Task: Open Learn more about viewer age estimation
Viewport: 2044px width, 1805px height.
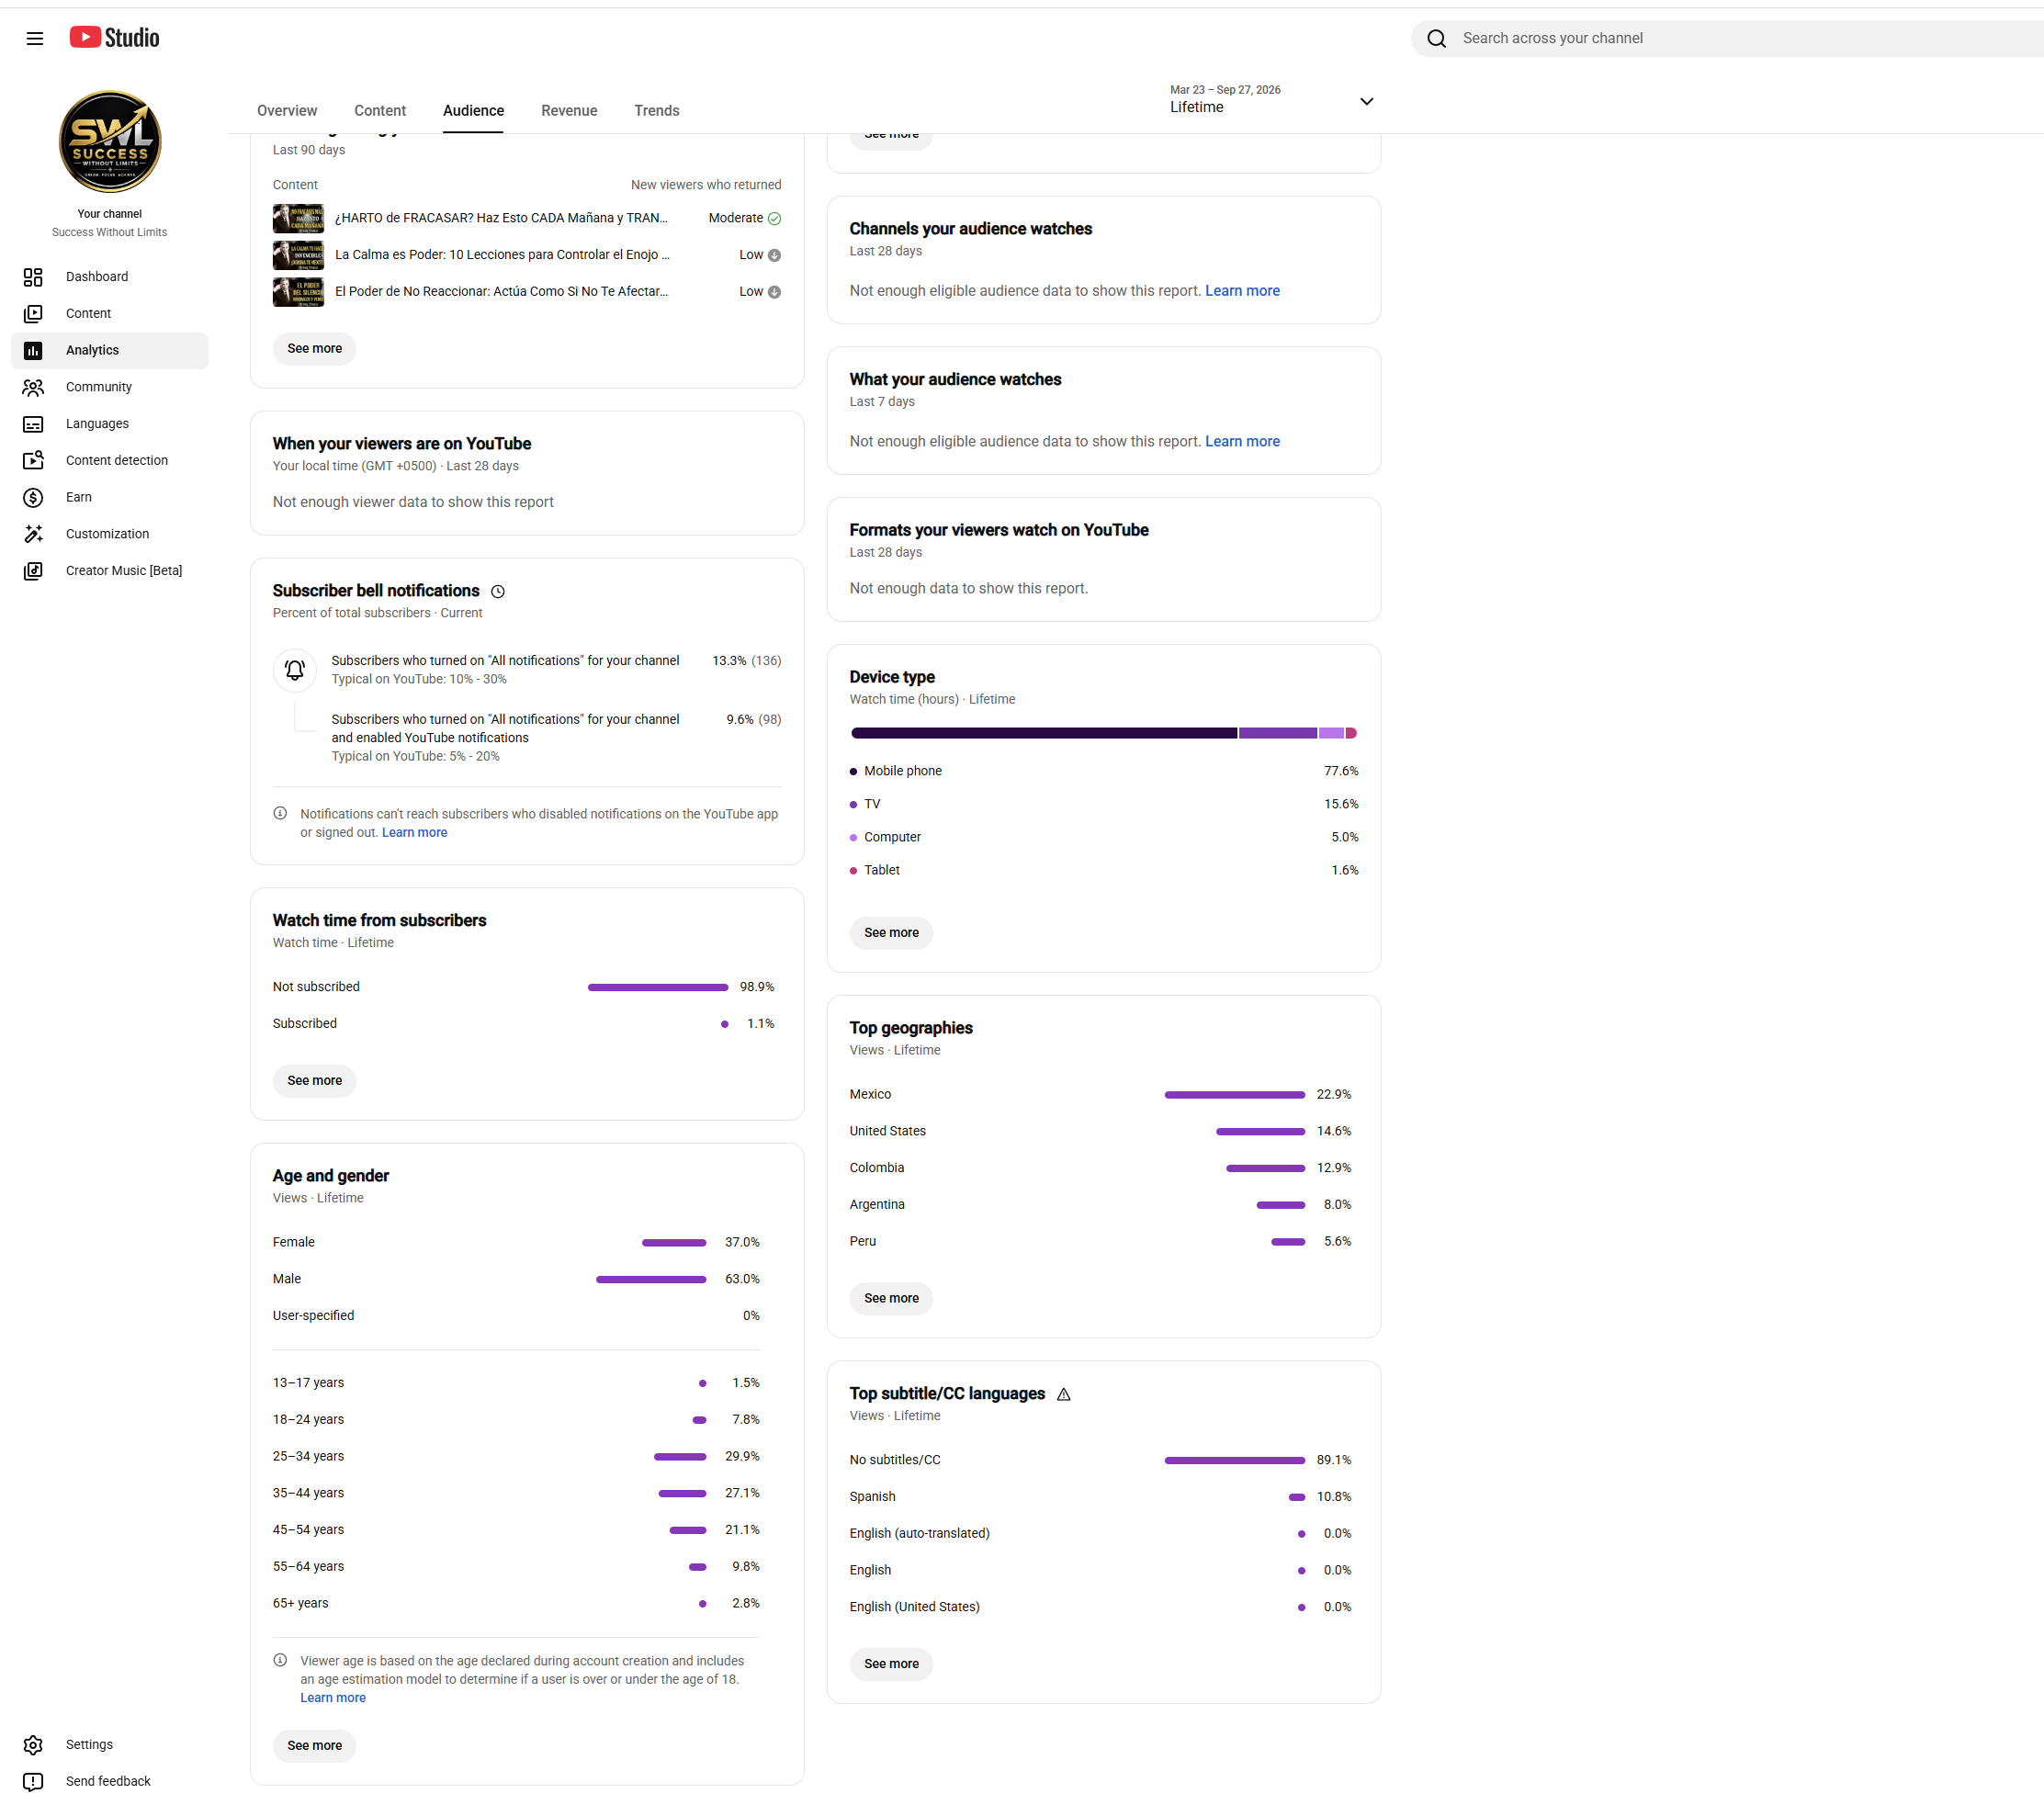Action: tap(333, 1698)
